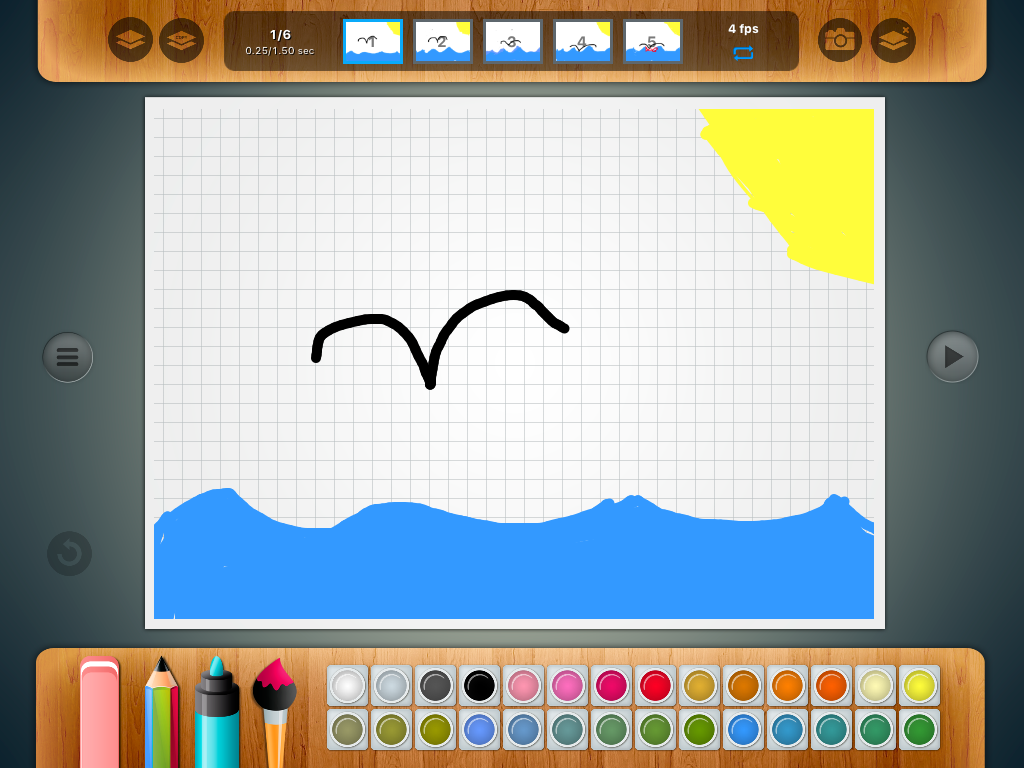
Task: Add a new blank frame layer
Action: pyautogui.click(x=130, y=40)
